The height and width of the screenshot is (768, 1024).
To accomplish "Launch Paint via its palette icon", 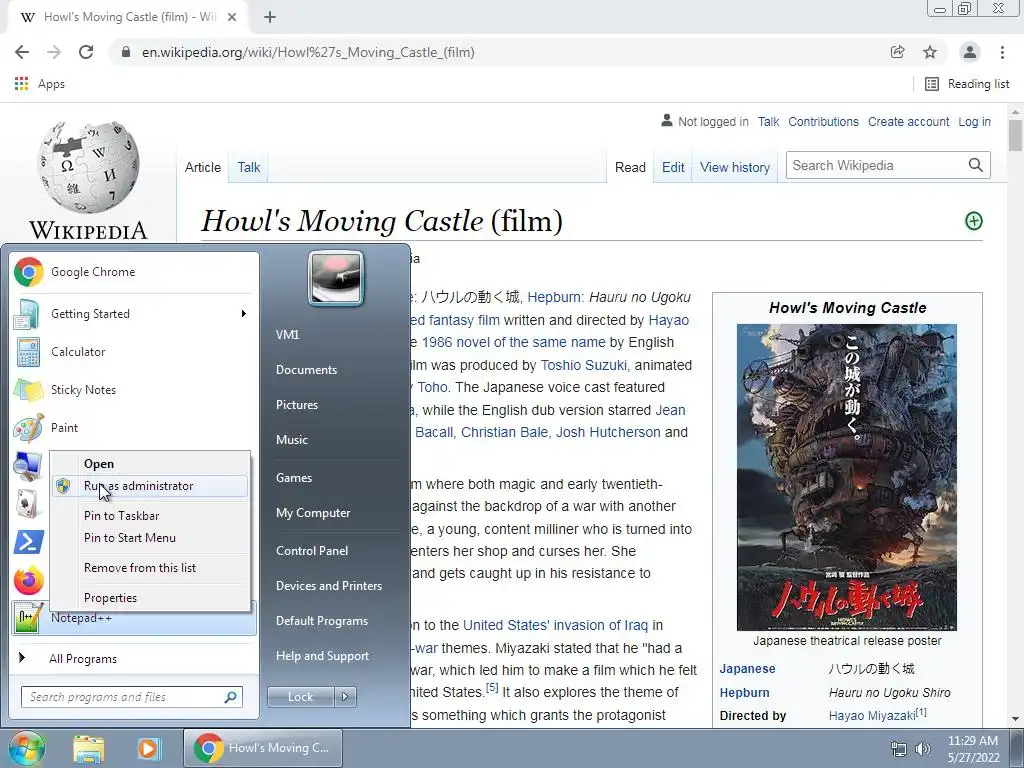I will [29, 428].
